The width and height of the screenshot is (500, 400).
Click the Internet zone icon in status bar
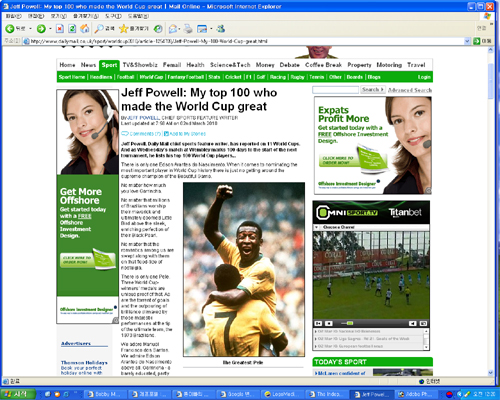click(422, 381)
